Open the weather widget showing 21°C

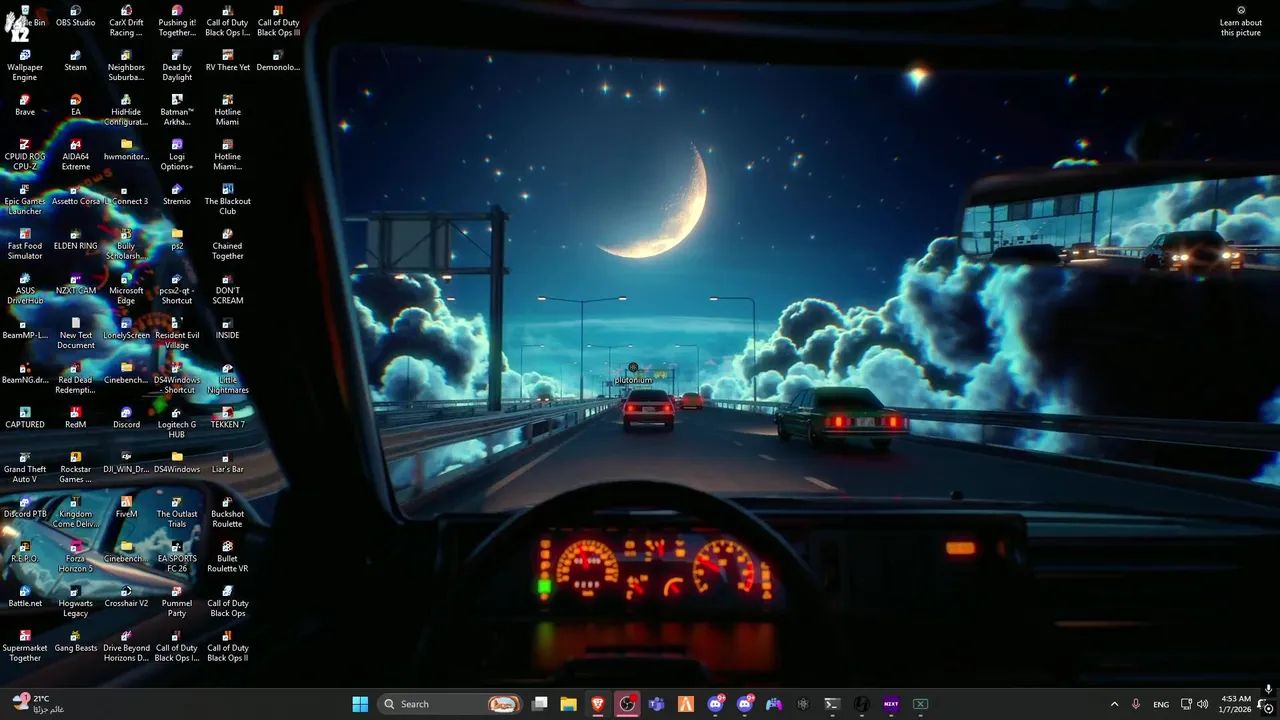tap(38, 704)
